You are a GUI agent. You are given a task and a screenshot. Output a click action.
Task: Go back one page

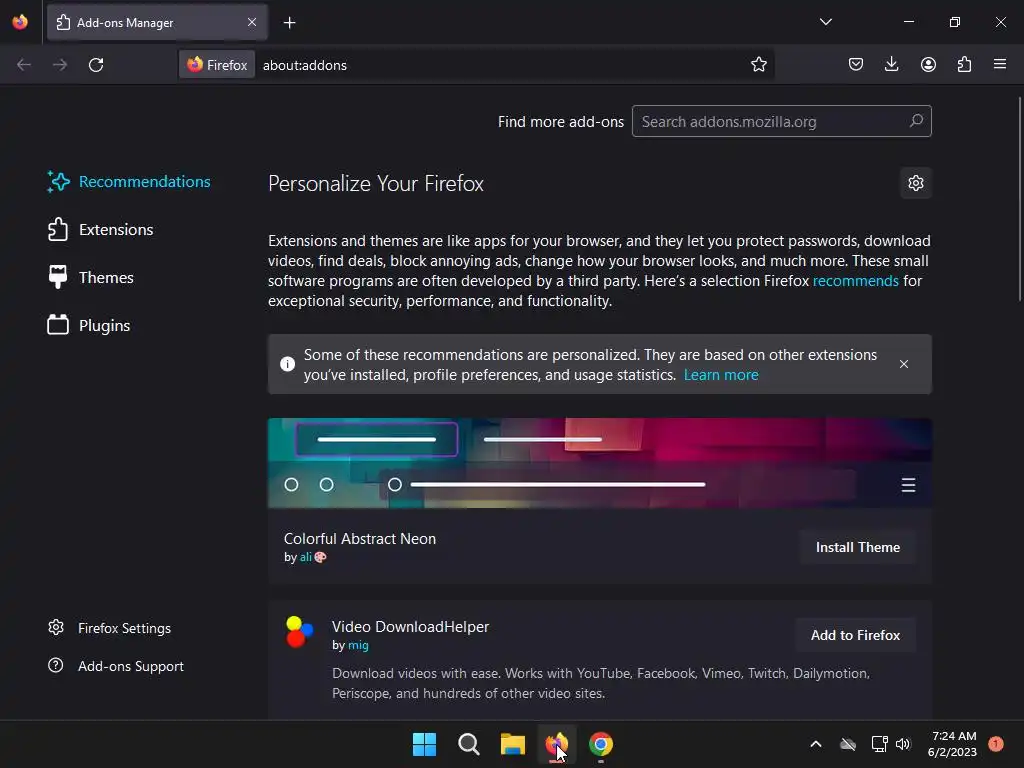pos(24,65)
